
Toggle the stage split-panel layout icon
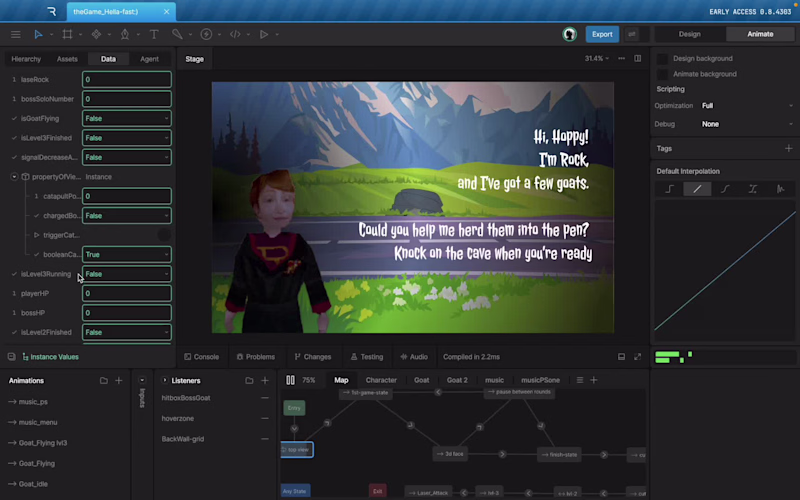pyautogui.click(x=638, y=59)
